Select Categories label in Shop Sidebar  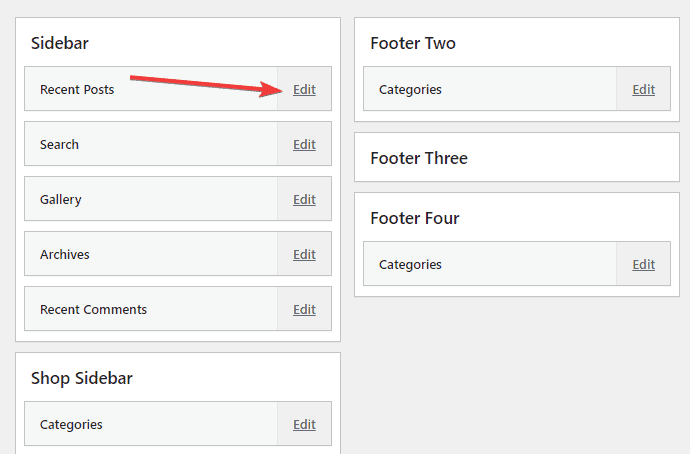(x=71, y=425)
